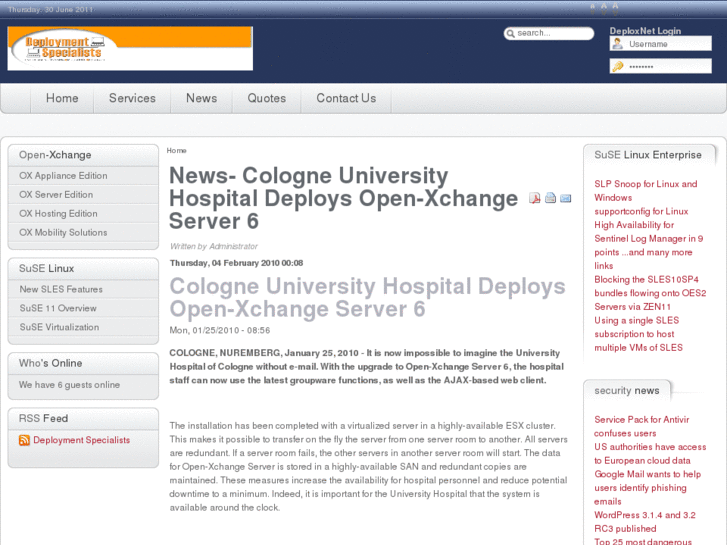The image size is (727, 545).
Task: Open High Availability for Sentinel Log Manager link
Action: pos(649,245)
